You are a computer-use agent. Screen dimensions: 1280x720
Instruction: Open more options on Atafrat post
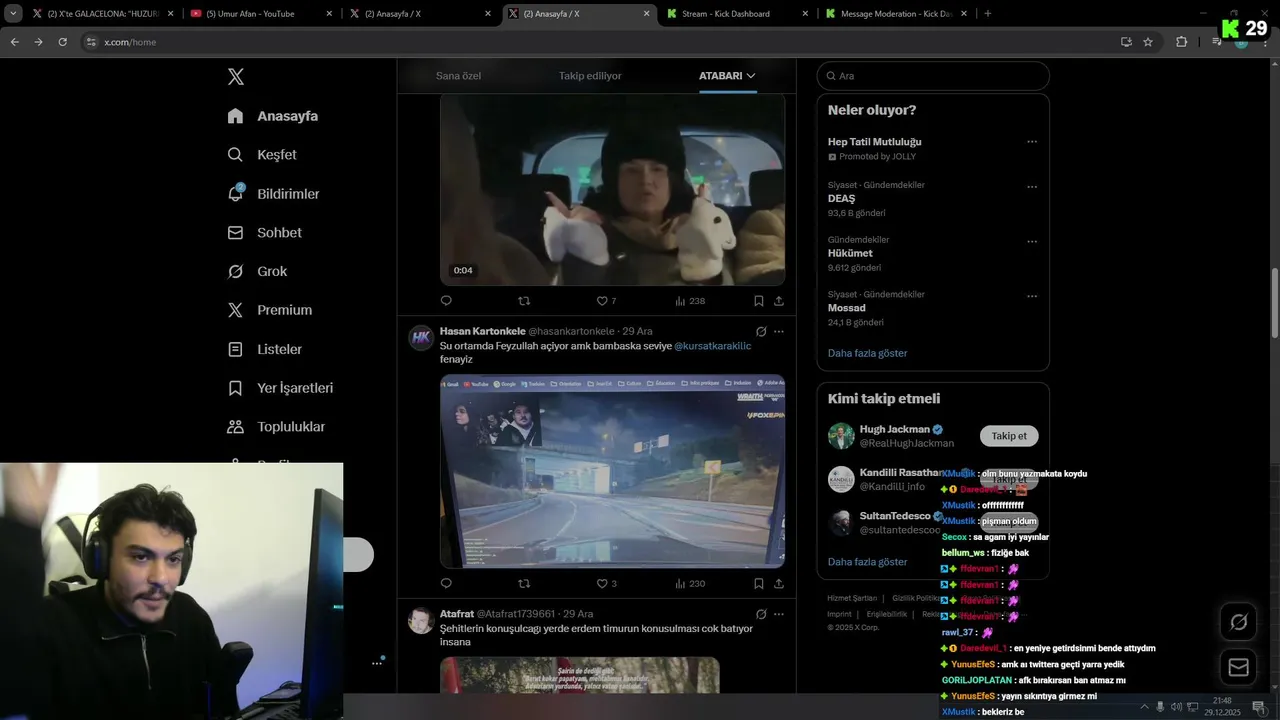(779, 614)
